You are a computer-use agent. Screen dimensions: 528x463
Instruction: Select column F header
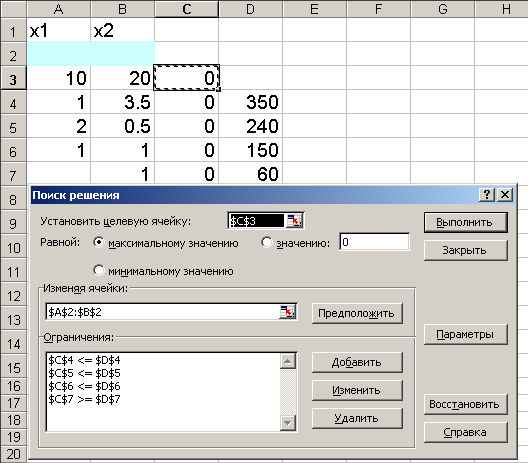(x=378, y=9)
